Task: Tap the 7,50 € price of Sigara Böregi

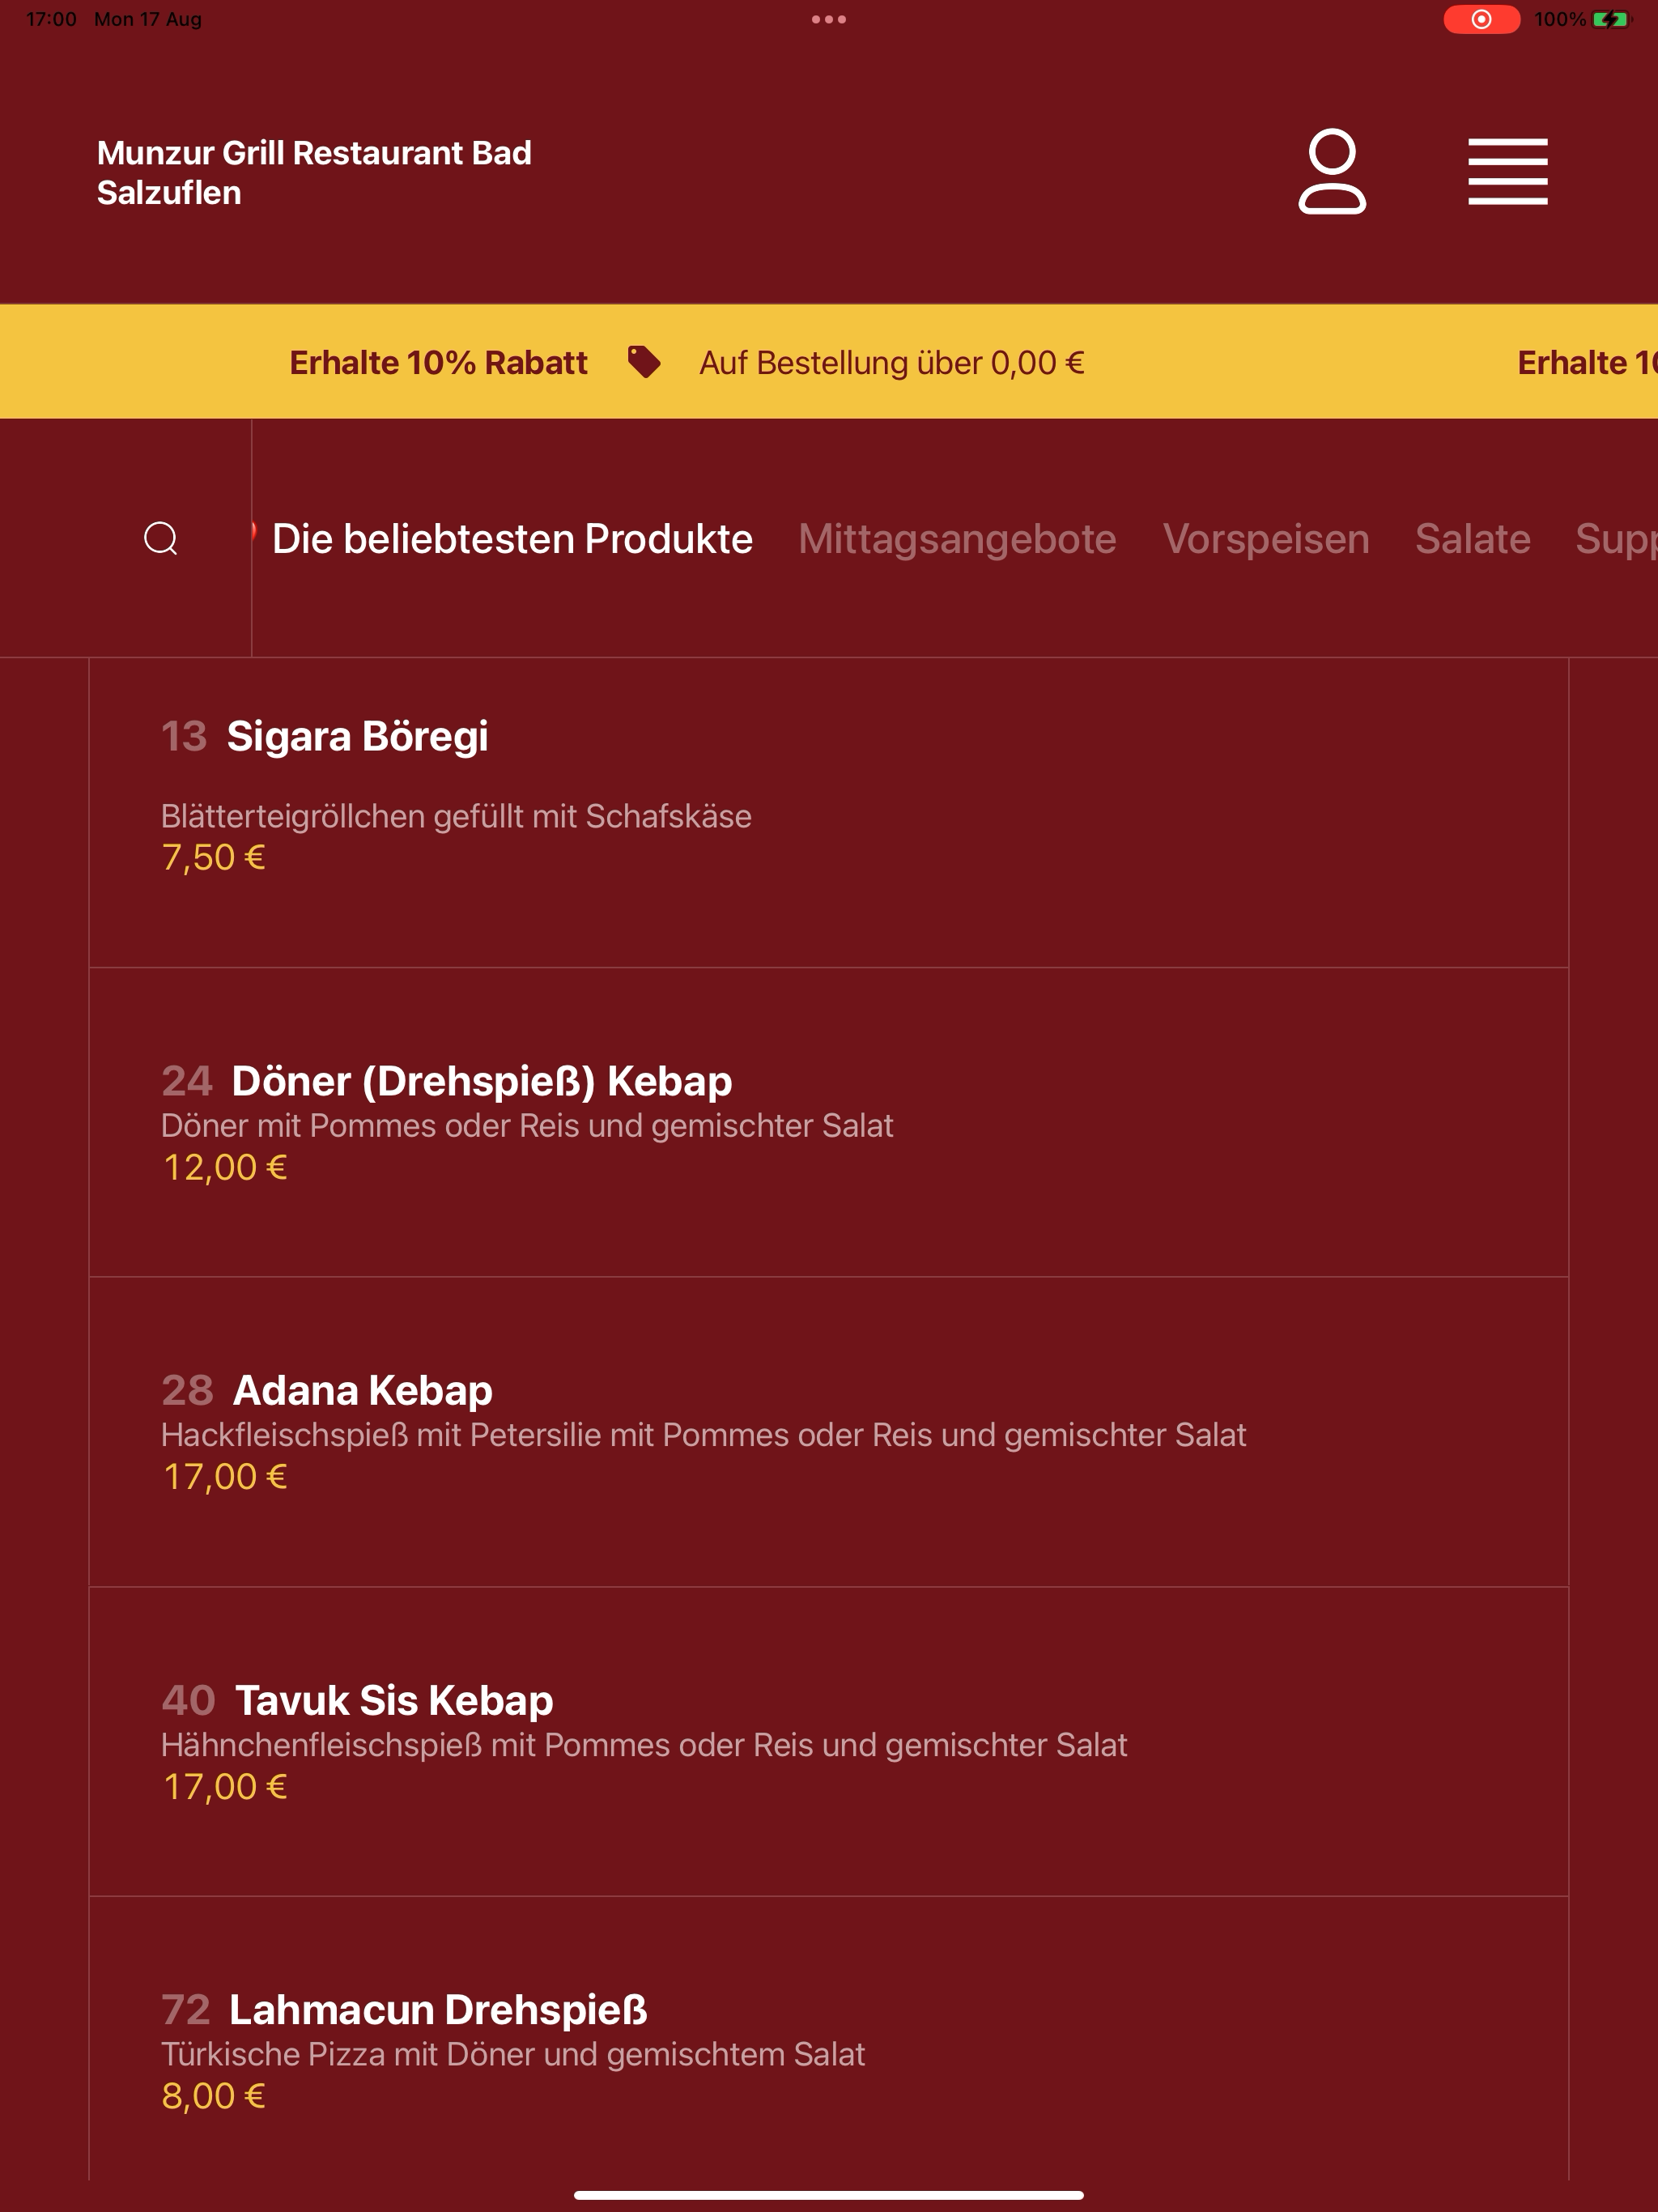Action: click(x=213, y=858)
